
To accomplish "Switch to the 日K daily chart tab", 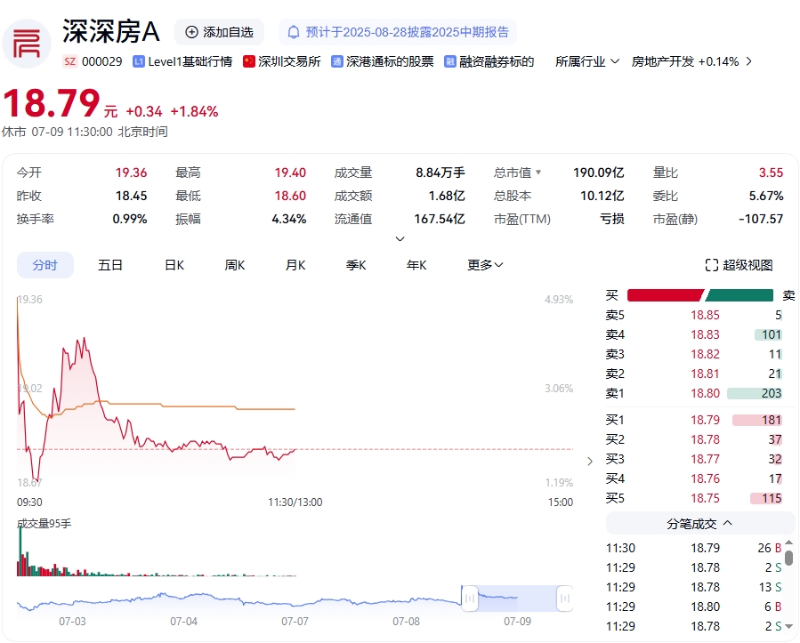I will (x=171, y=264).
